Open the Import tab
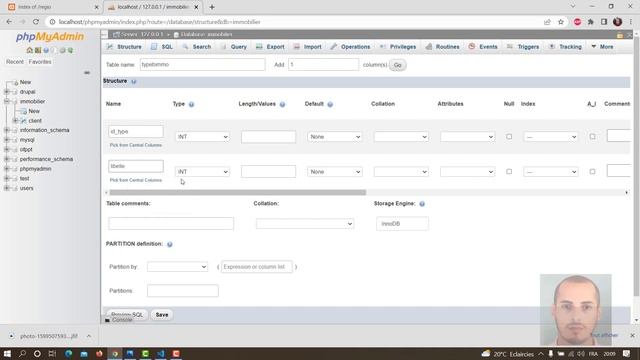Viewport: 640px width, 360px height. (x=307, y=47)
